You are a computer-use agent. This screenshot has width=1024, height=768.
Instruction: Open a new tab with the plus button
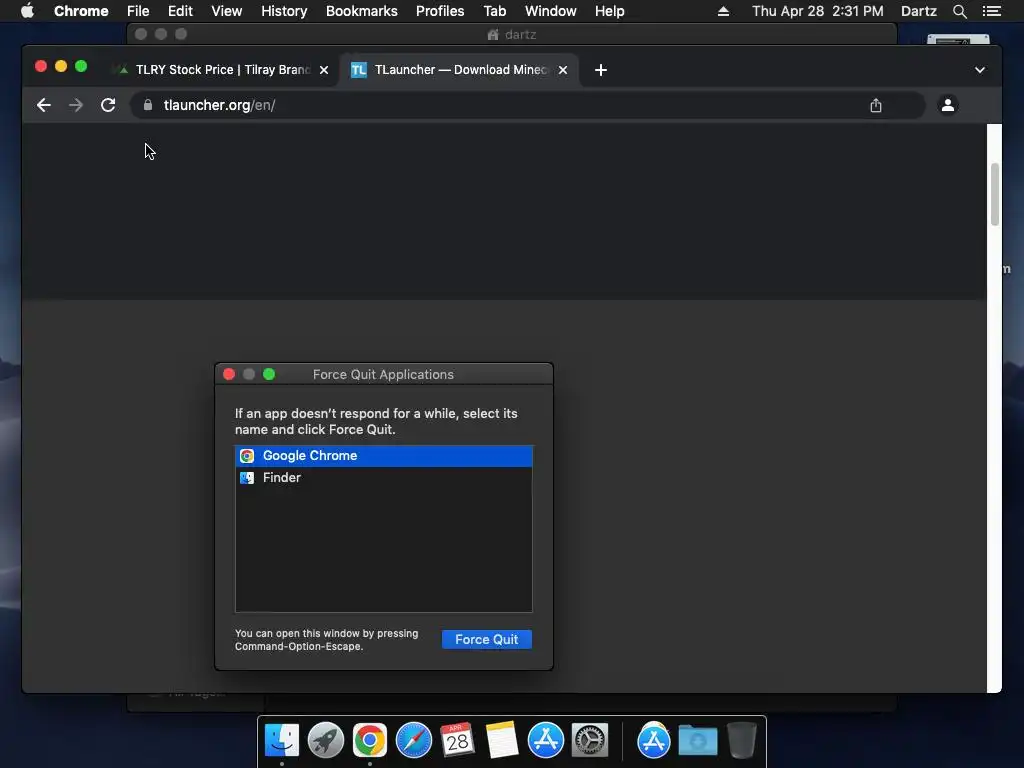pos(601,70)
